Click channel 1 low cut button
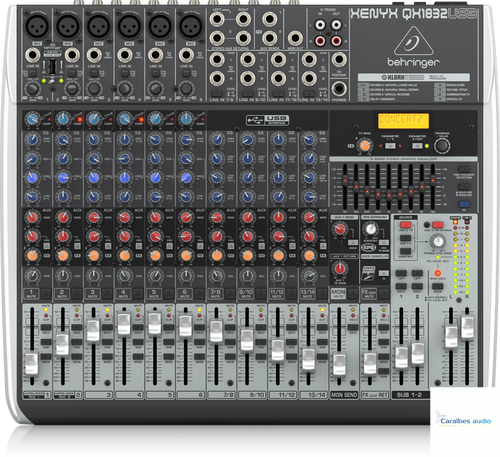Image resolution: width=500 pixels, height=457 pixels. [x=33, y=73]
